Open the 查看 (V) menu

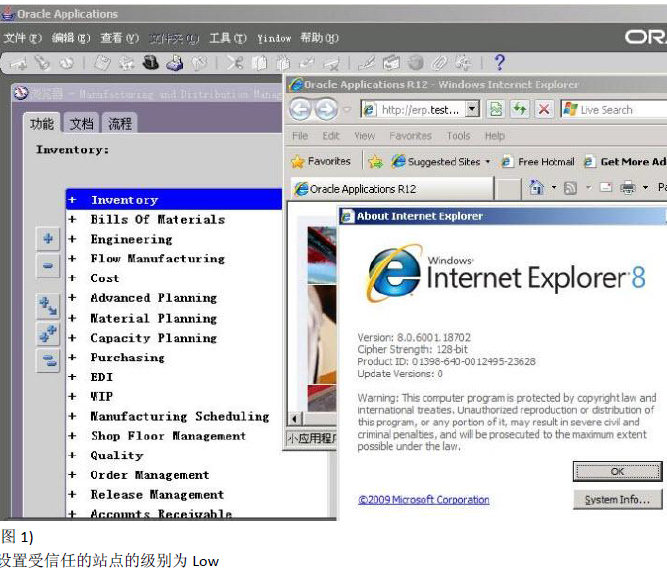point(120,38)
